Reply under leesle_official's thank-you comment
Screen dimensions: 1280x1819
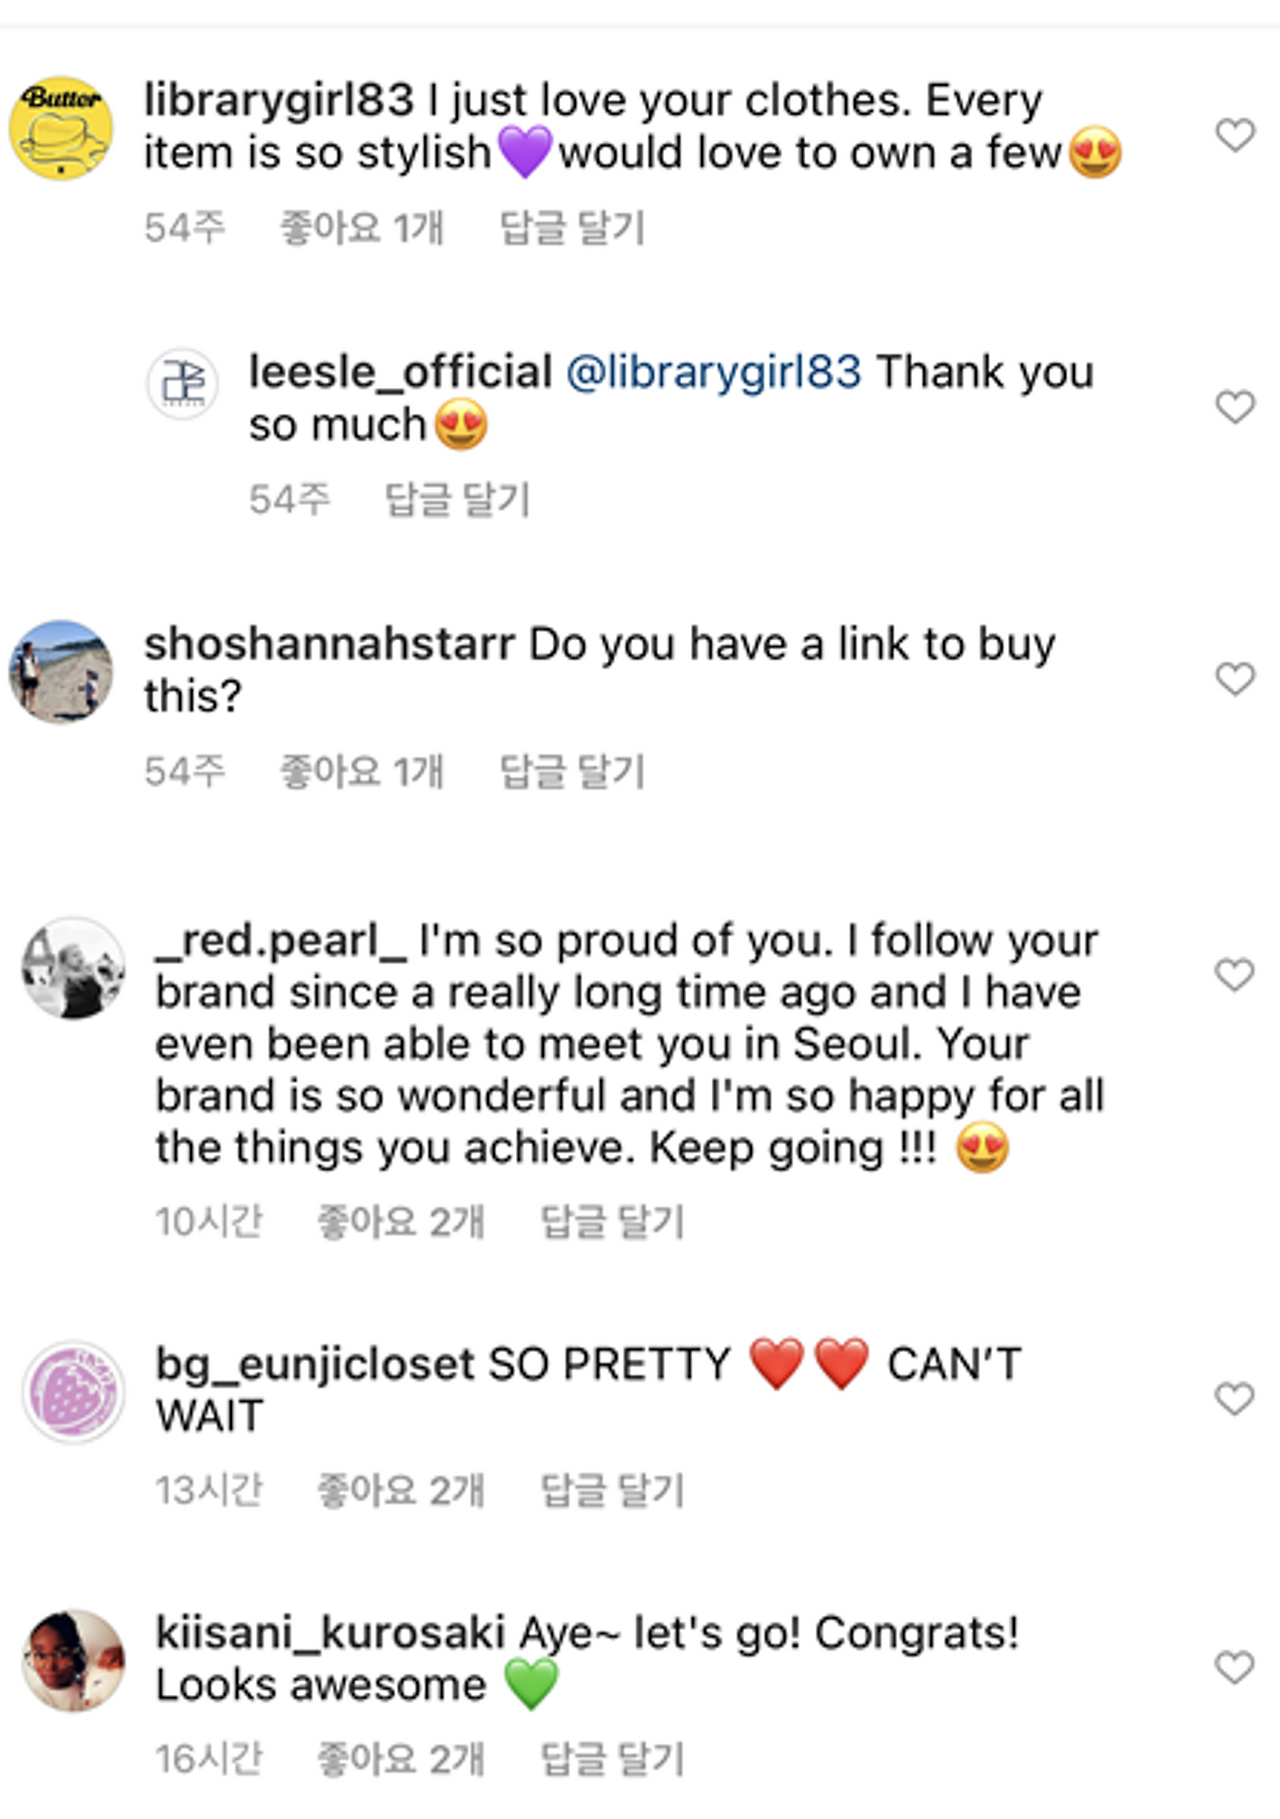click(x=457, y=500)
